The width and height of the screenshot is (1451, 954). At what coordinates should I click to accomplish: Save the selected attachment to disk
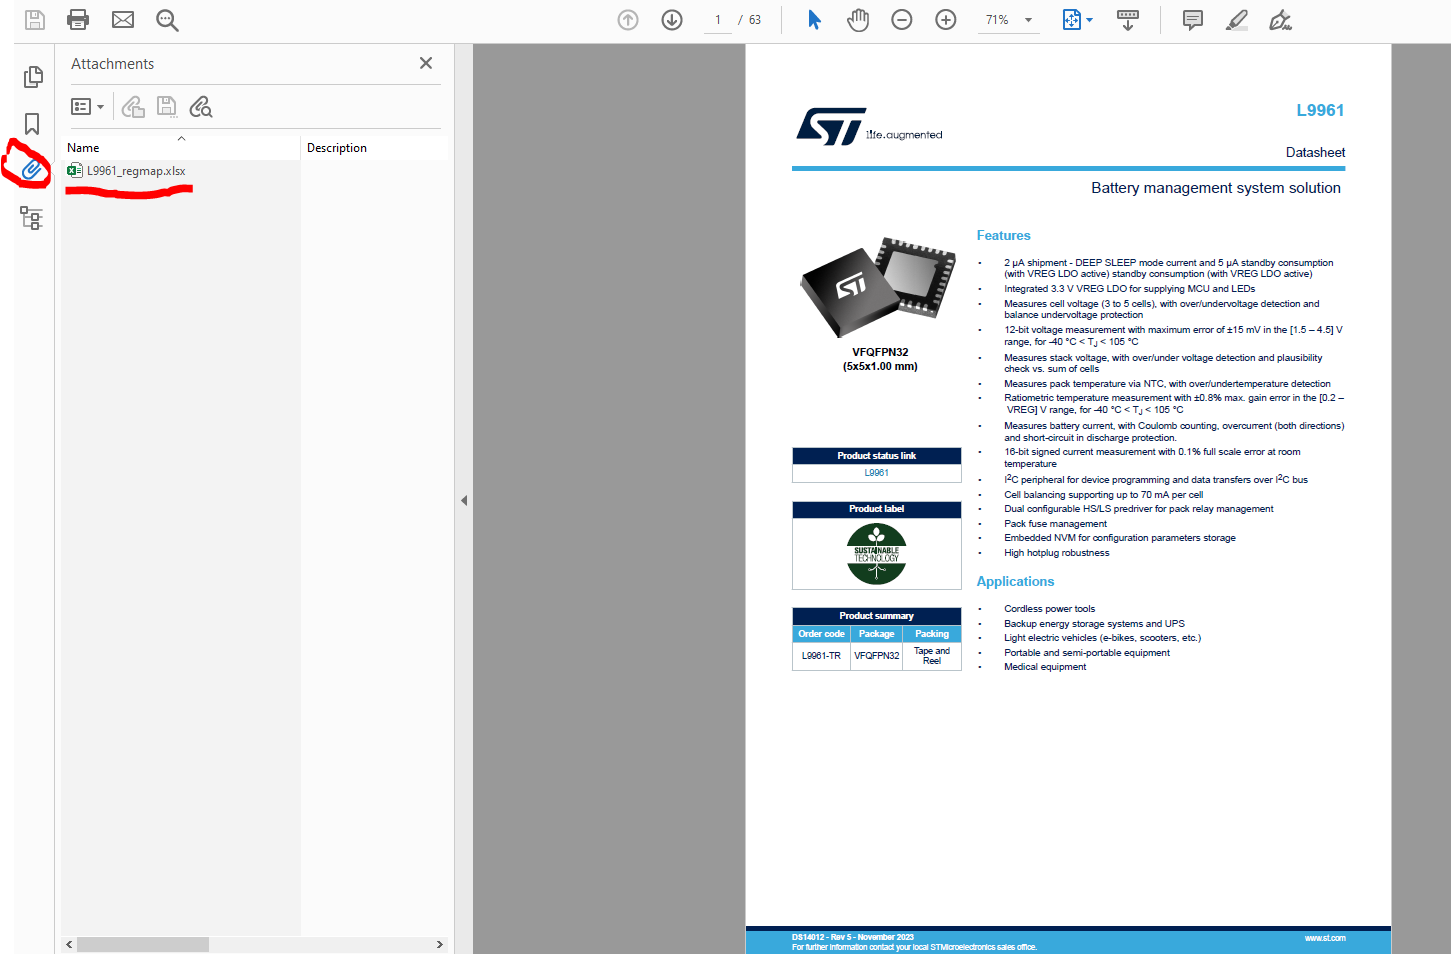coord(167,106)
